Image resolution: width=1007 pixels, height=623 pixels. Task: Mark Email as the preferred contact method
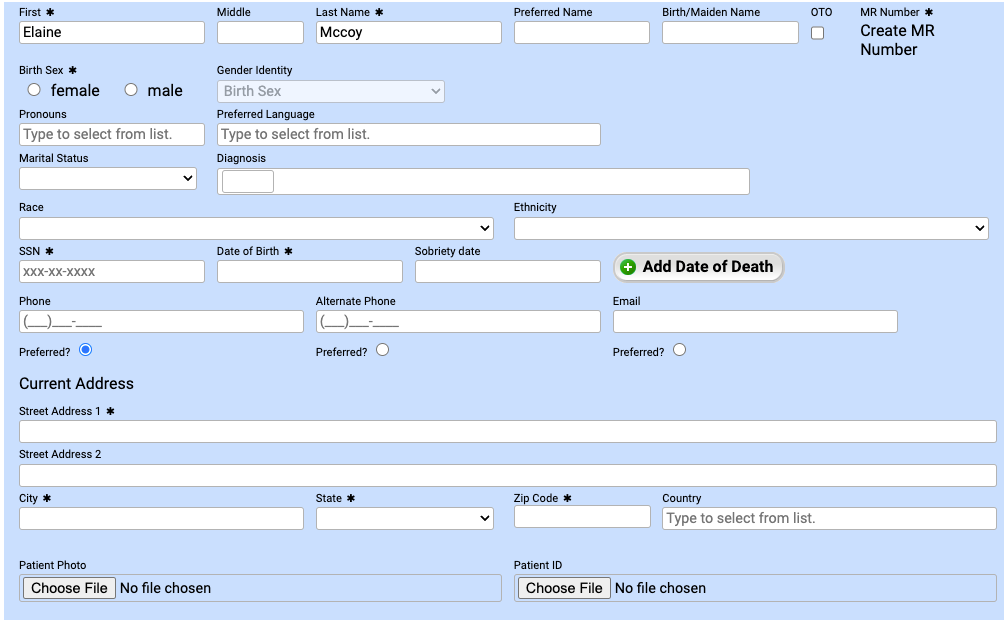(679, 349)
